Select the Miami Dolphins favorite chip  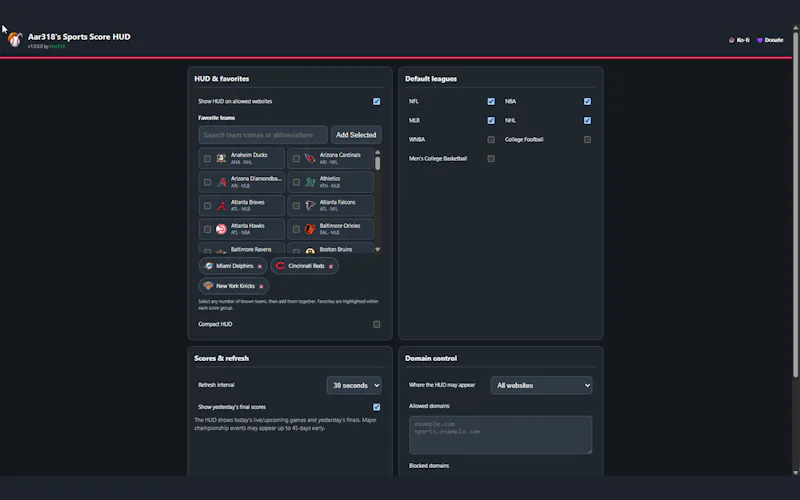pos(233,266)
